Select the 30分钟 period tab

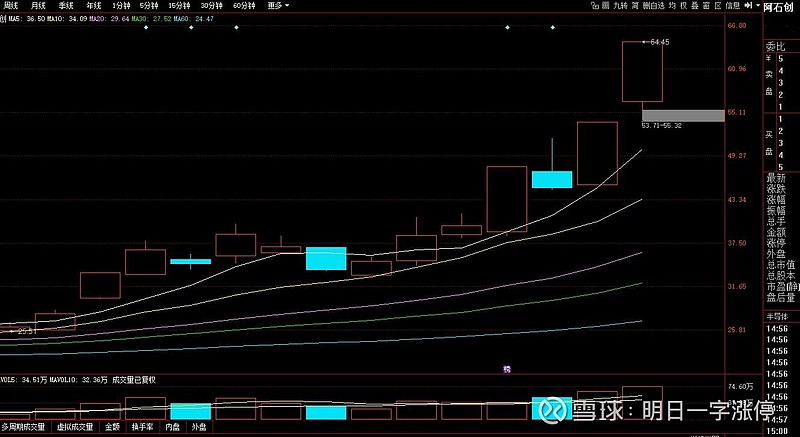click(x=211, y=6)
